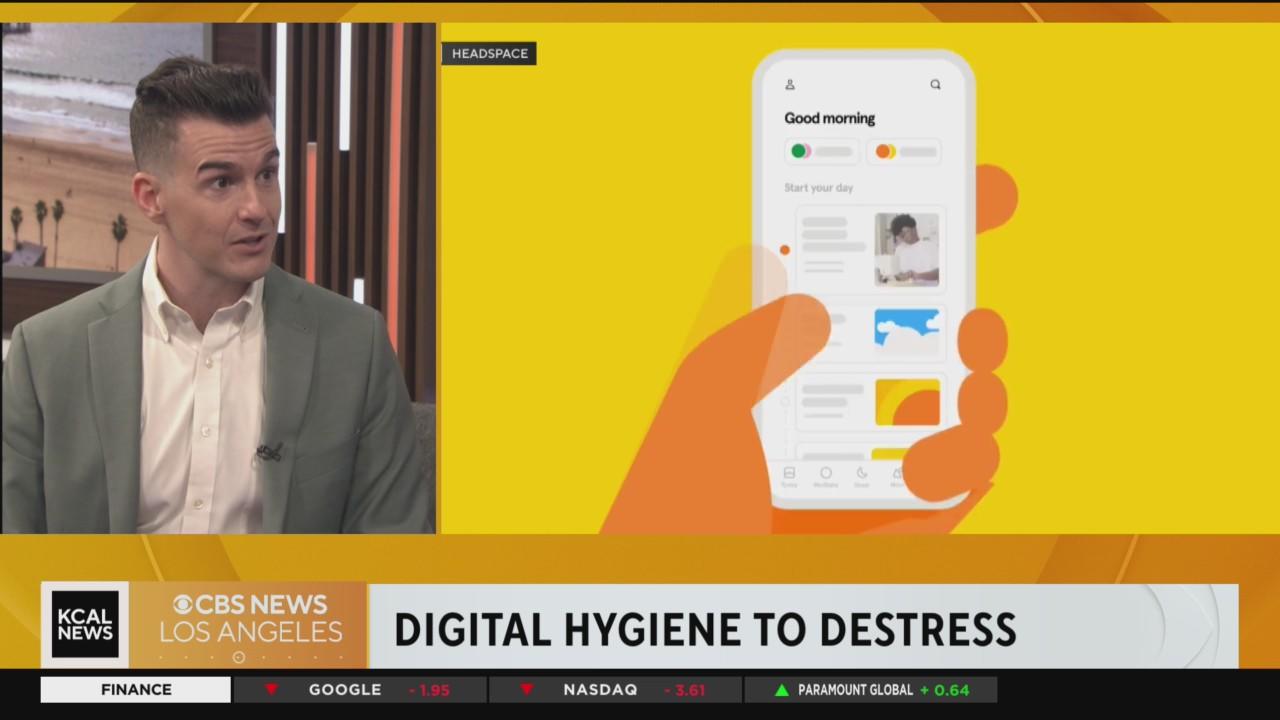This screenshot has height=720, width=1280.
Task: Click the Paramount Global ticker entry
Action: (868, 690)
